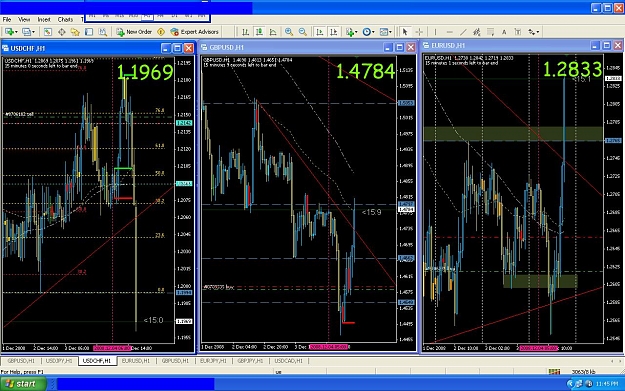
Task: Expand the Periods dropdown arrow
Action: point(373,32)
